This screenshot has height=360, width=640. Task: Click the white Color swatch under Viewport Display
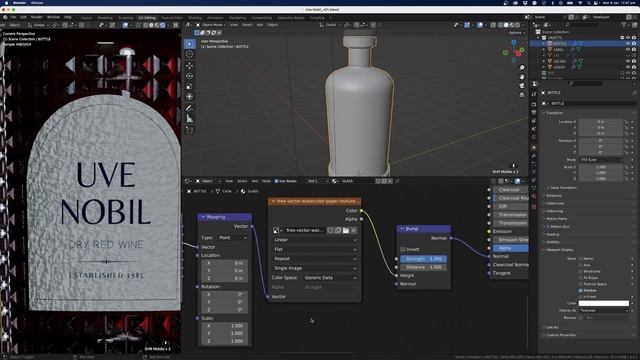point(604,303)
